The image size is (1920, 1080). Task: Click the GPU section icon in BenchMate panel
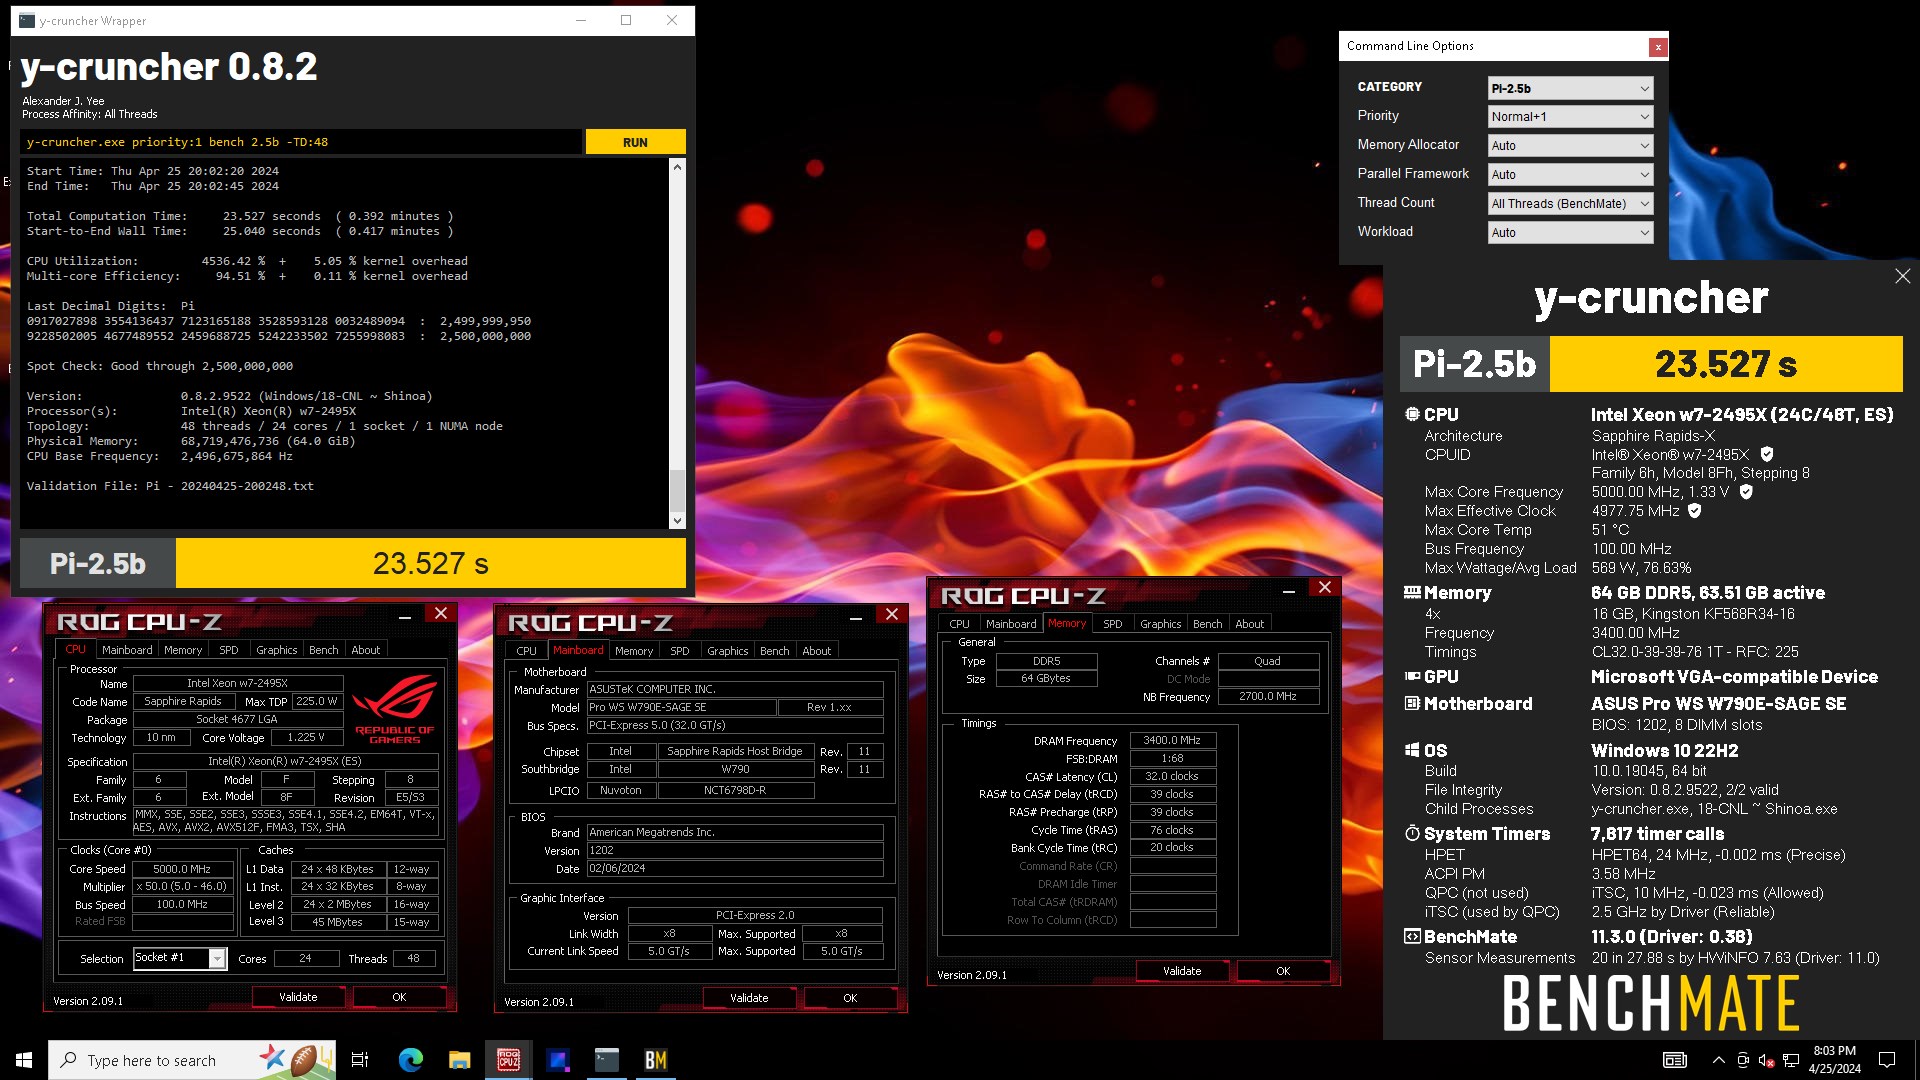(1412, 677)
